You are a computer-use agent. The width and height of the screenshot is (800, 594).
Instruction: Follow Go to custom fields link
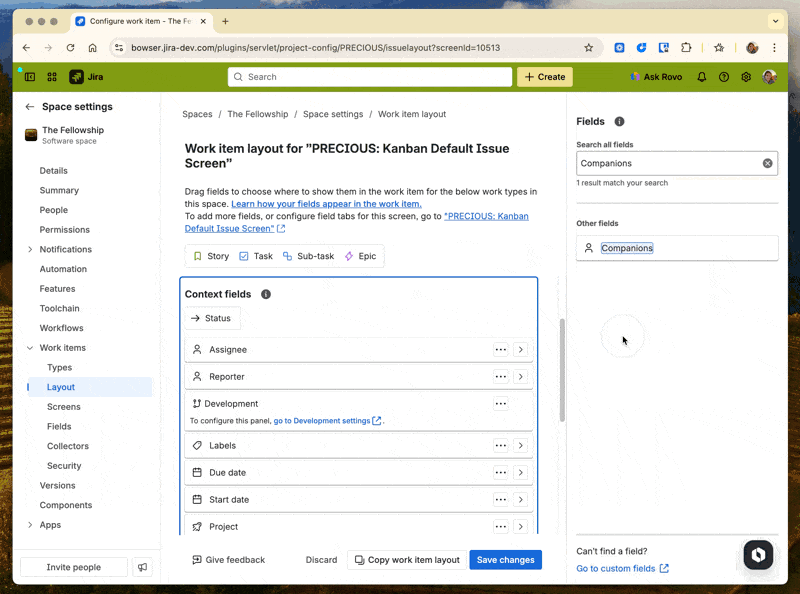(622, 568)
